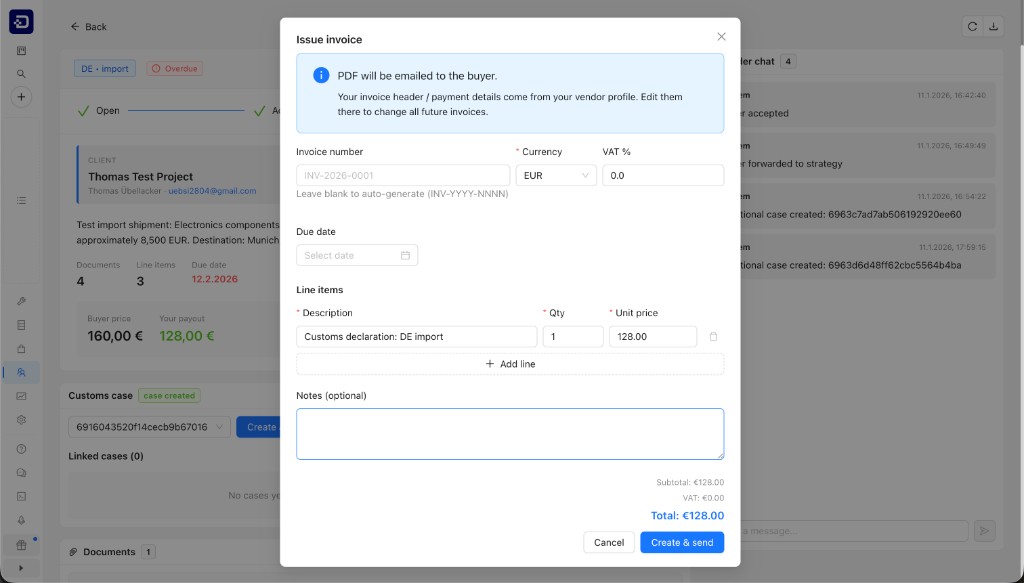Expand sidebar with the triangle arrow

tap(21, 568)
